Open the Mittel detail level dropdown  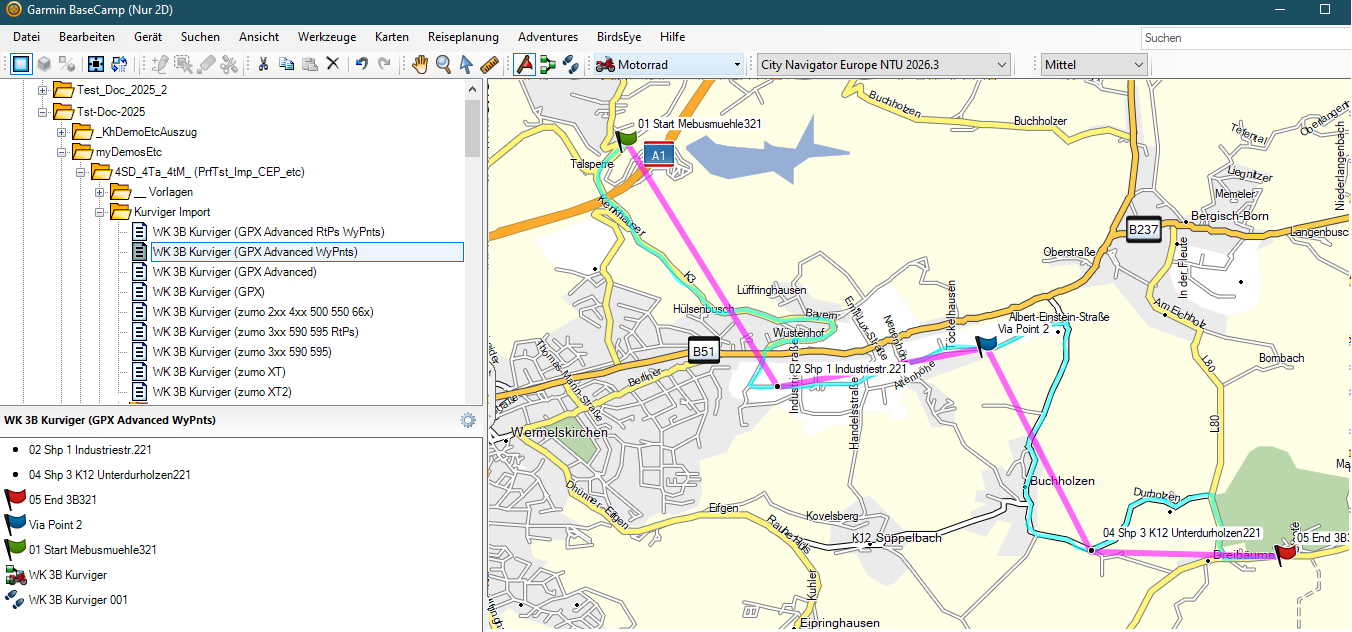tap(1094, 64)
